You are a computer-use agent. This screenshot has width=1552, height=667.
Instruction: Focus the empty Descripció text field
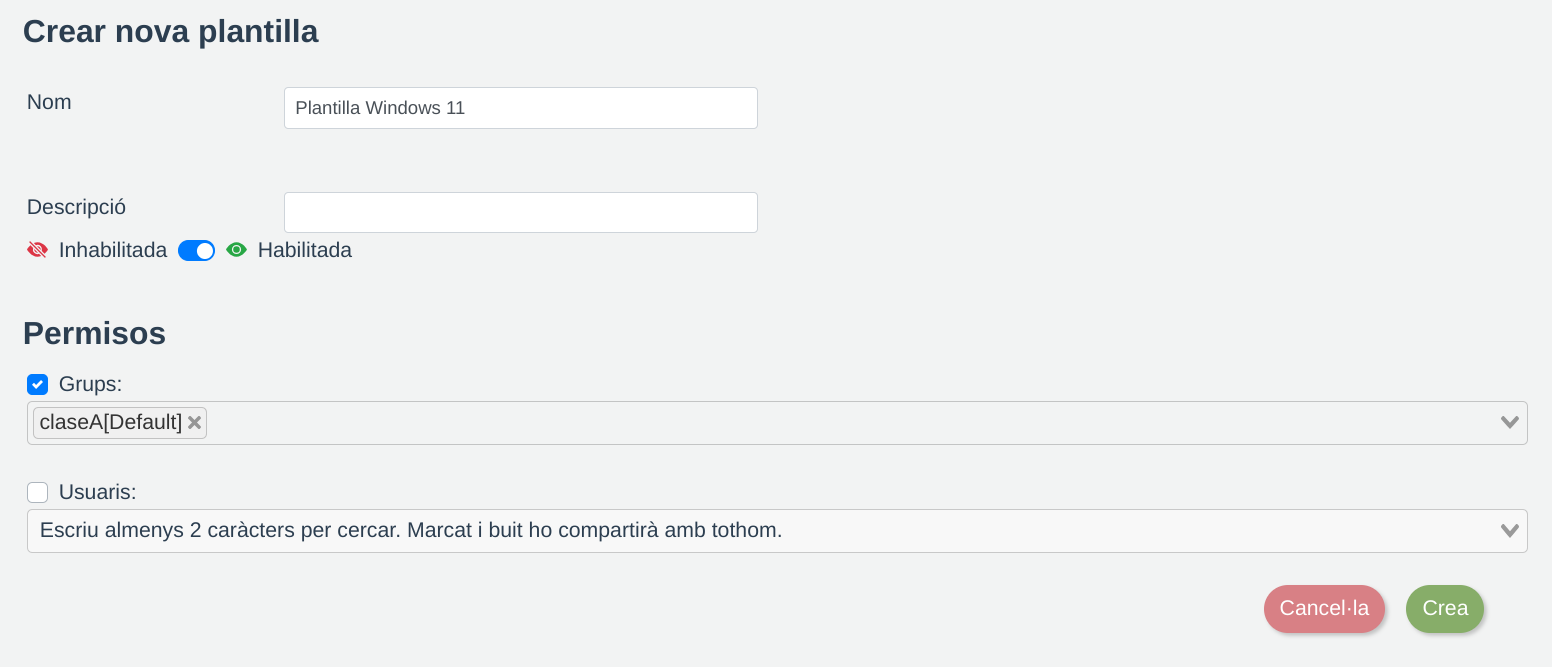pyautogui.click(x=520, y=213)
